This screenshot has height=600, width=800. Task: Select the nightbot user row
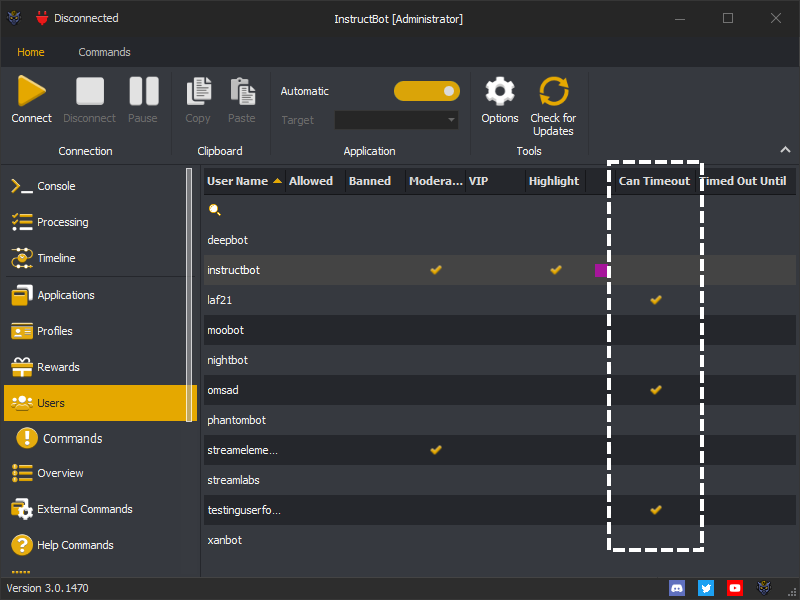[x=500, y=360]
